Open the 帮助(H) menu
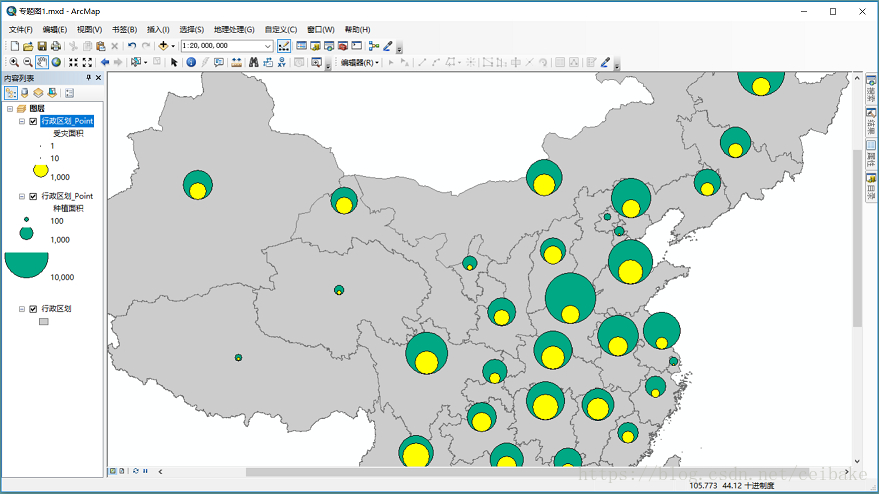Image resolution: width=879 pixels, height=494 pixels. tap(357, 30)
